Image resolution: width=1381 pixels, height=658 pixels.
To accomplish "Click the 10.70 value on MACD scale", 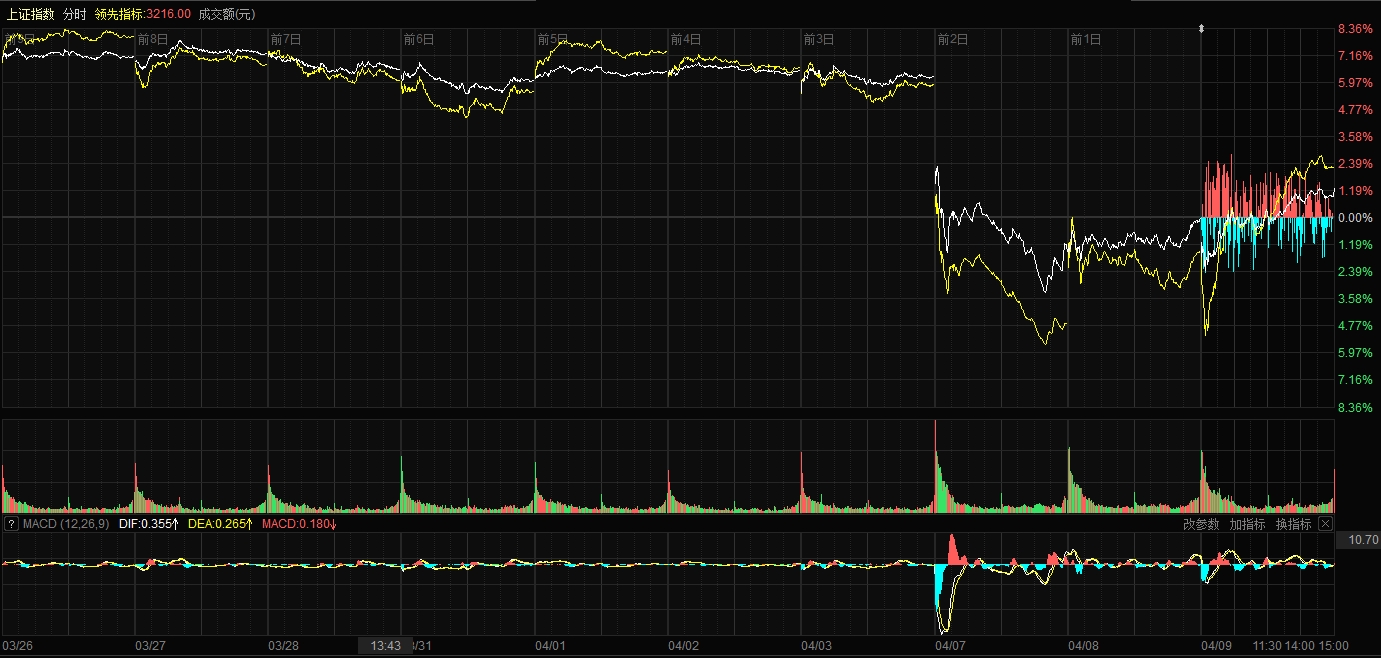I will tap(1363, 540).
